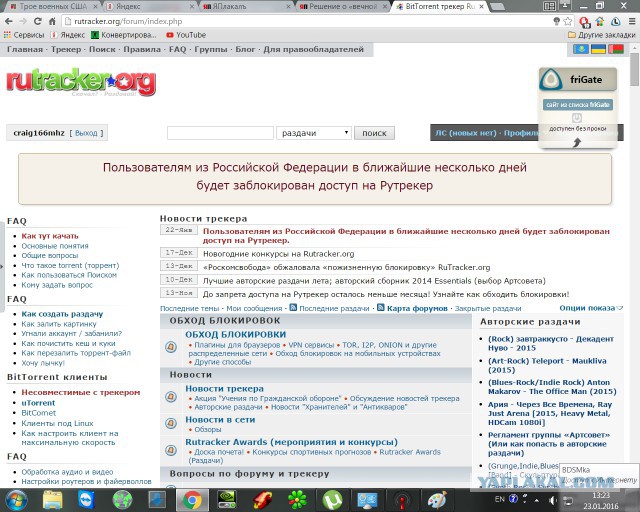Image resolution: width=640 pixels, height=512 pixels.
Task: Open the Paint palette taskbar icon
Action: [437, 500]
